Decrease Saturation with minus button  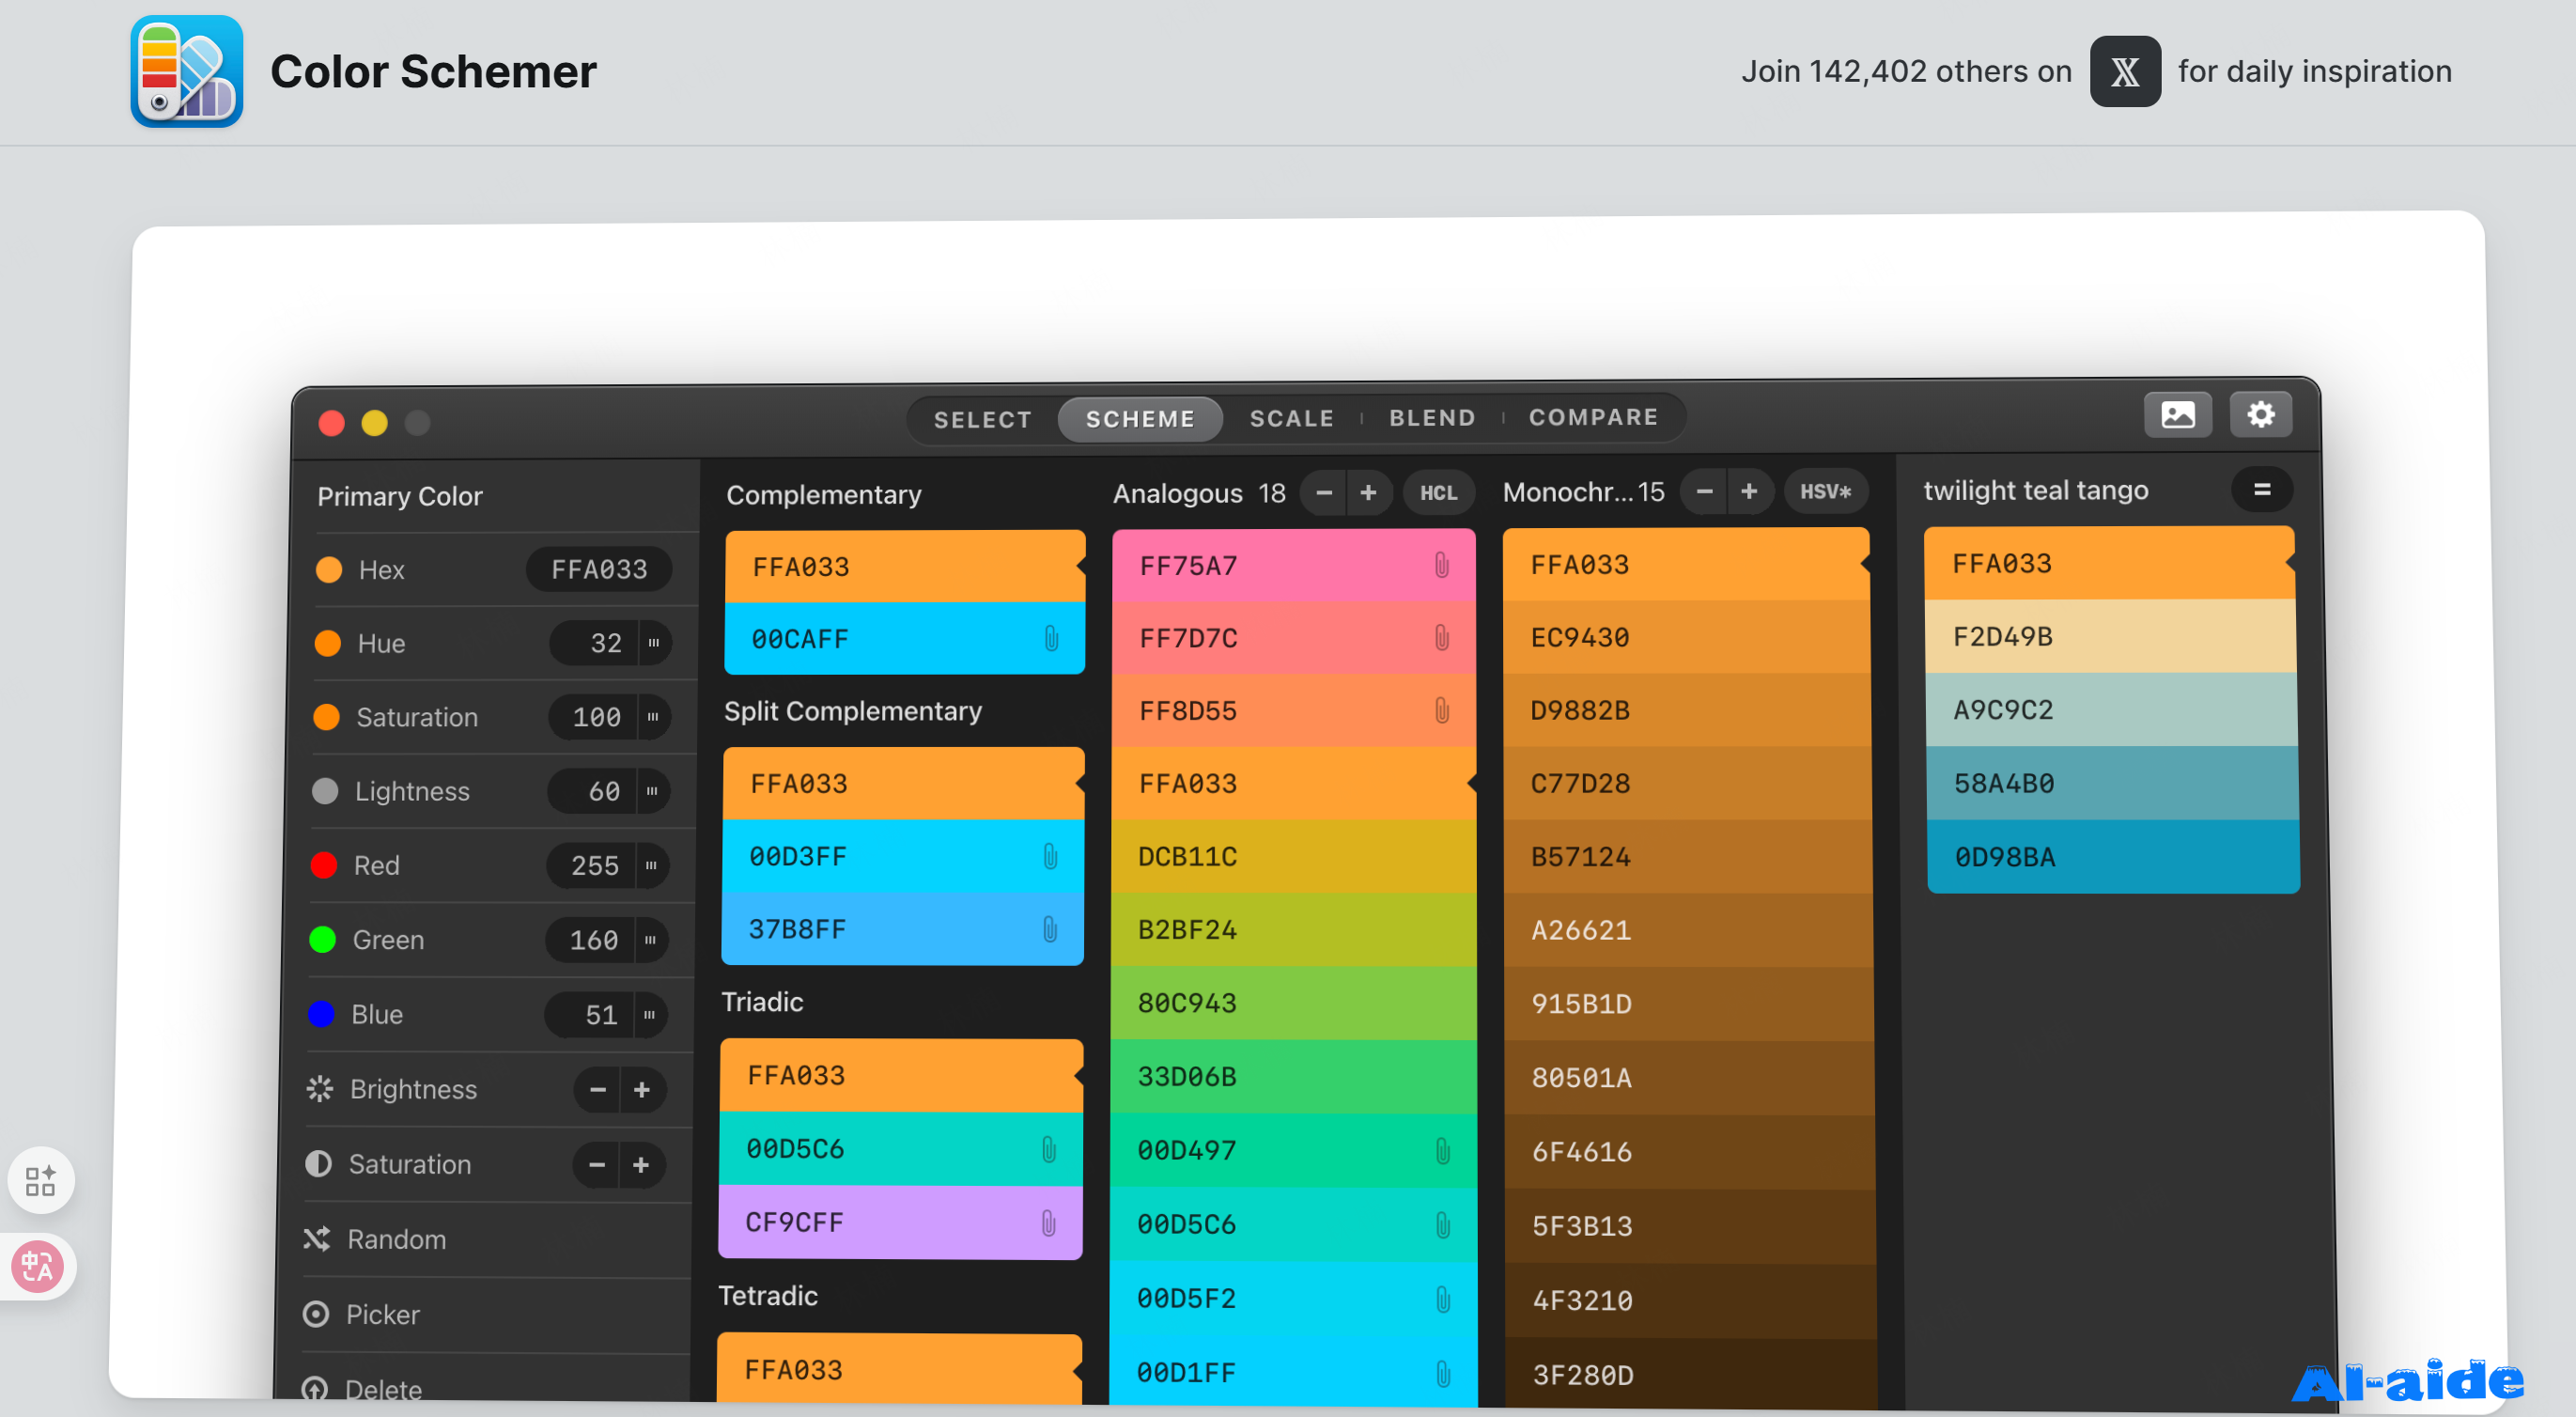(x=597, y=1165)
